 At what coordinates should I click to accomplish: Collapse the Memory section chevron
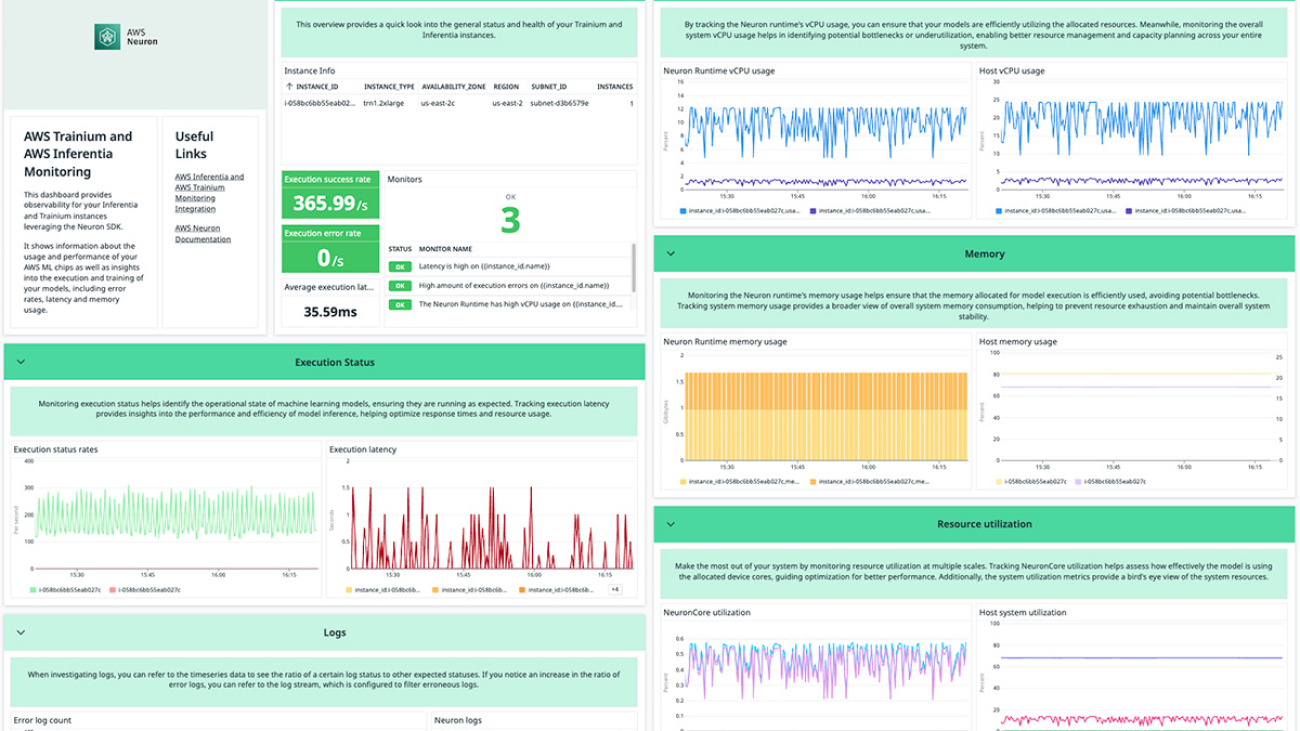pyautogui.click(x=671, y=254)
